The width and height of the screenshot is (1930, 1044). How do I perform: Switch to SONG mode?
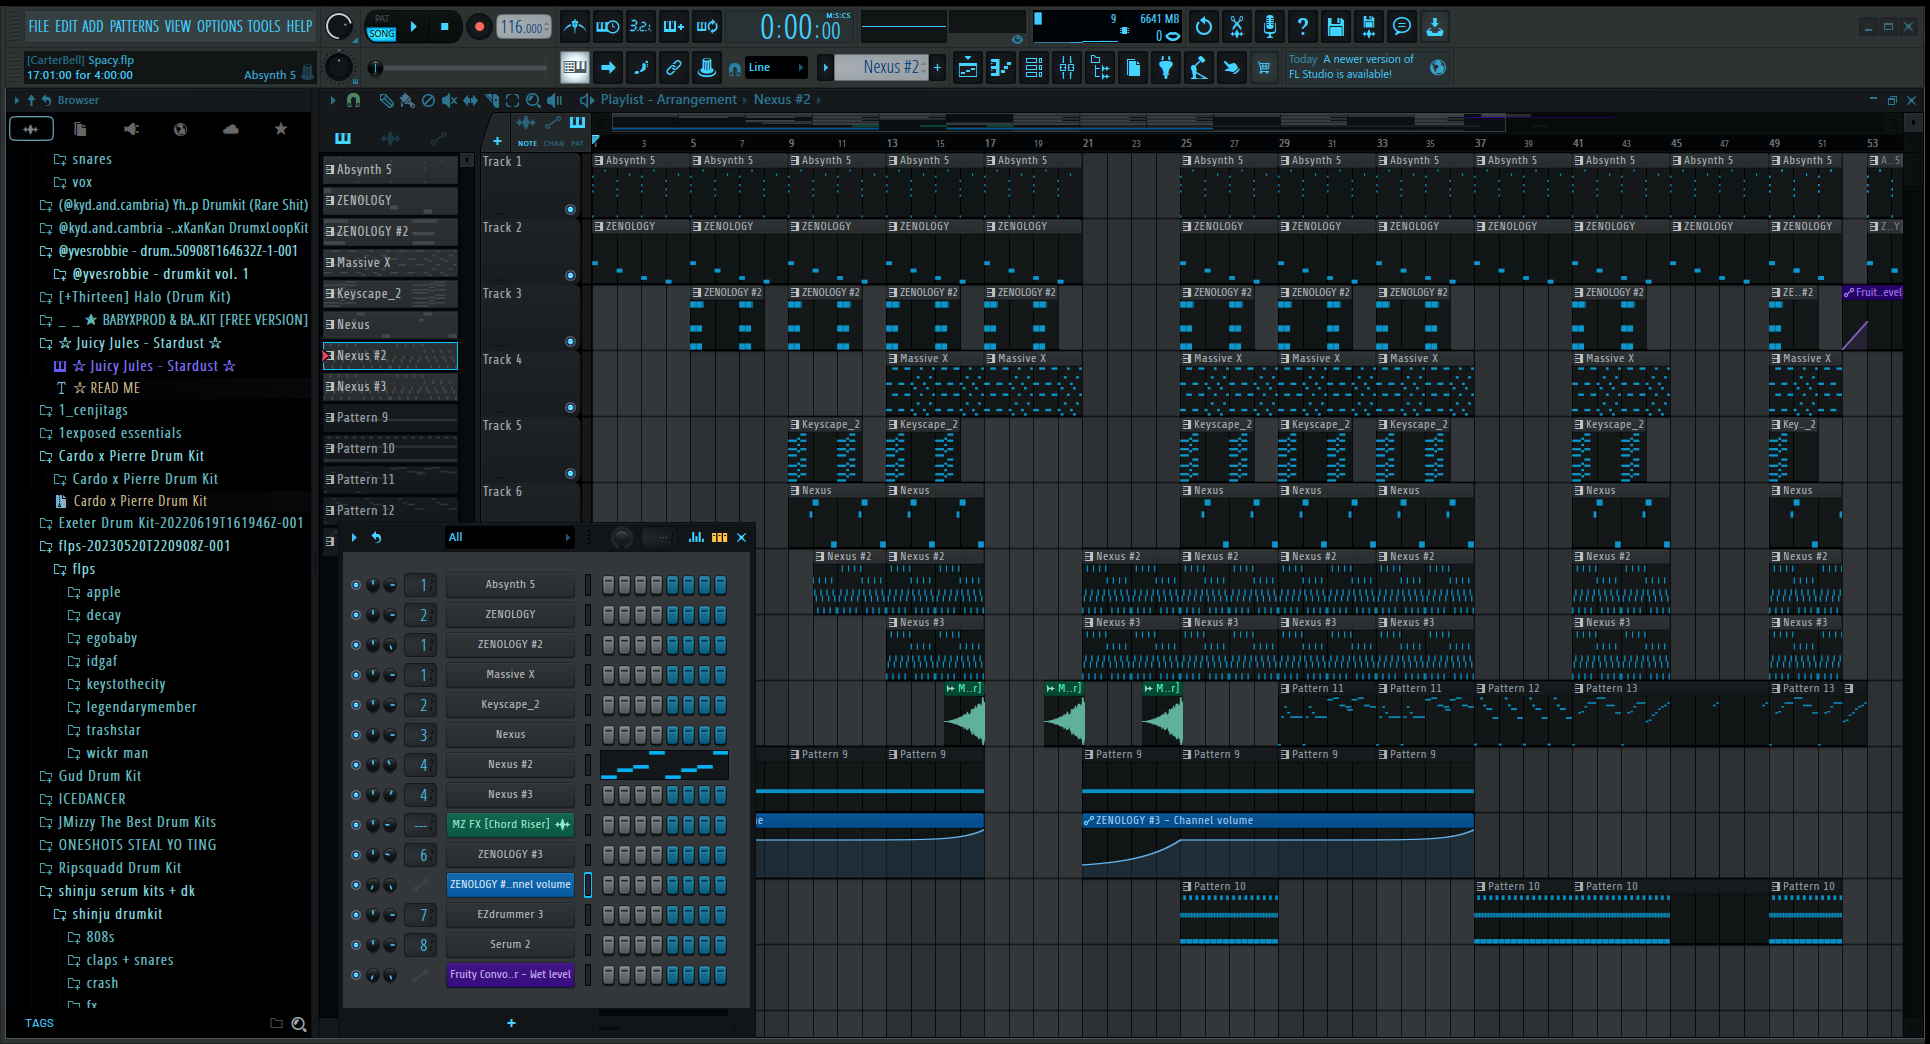382,34
